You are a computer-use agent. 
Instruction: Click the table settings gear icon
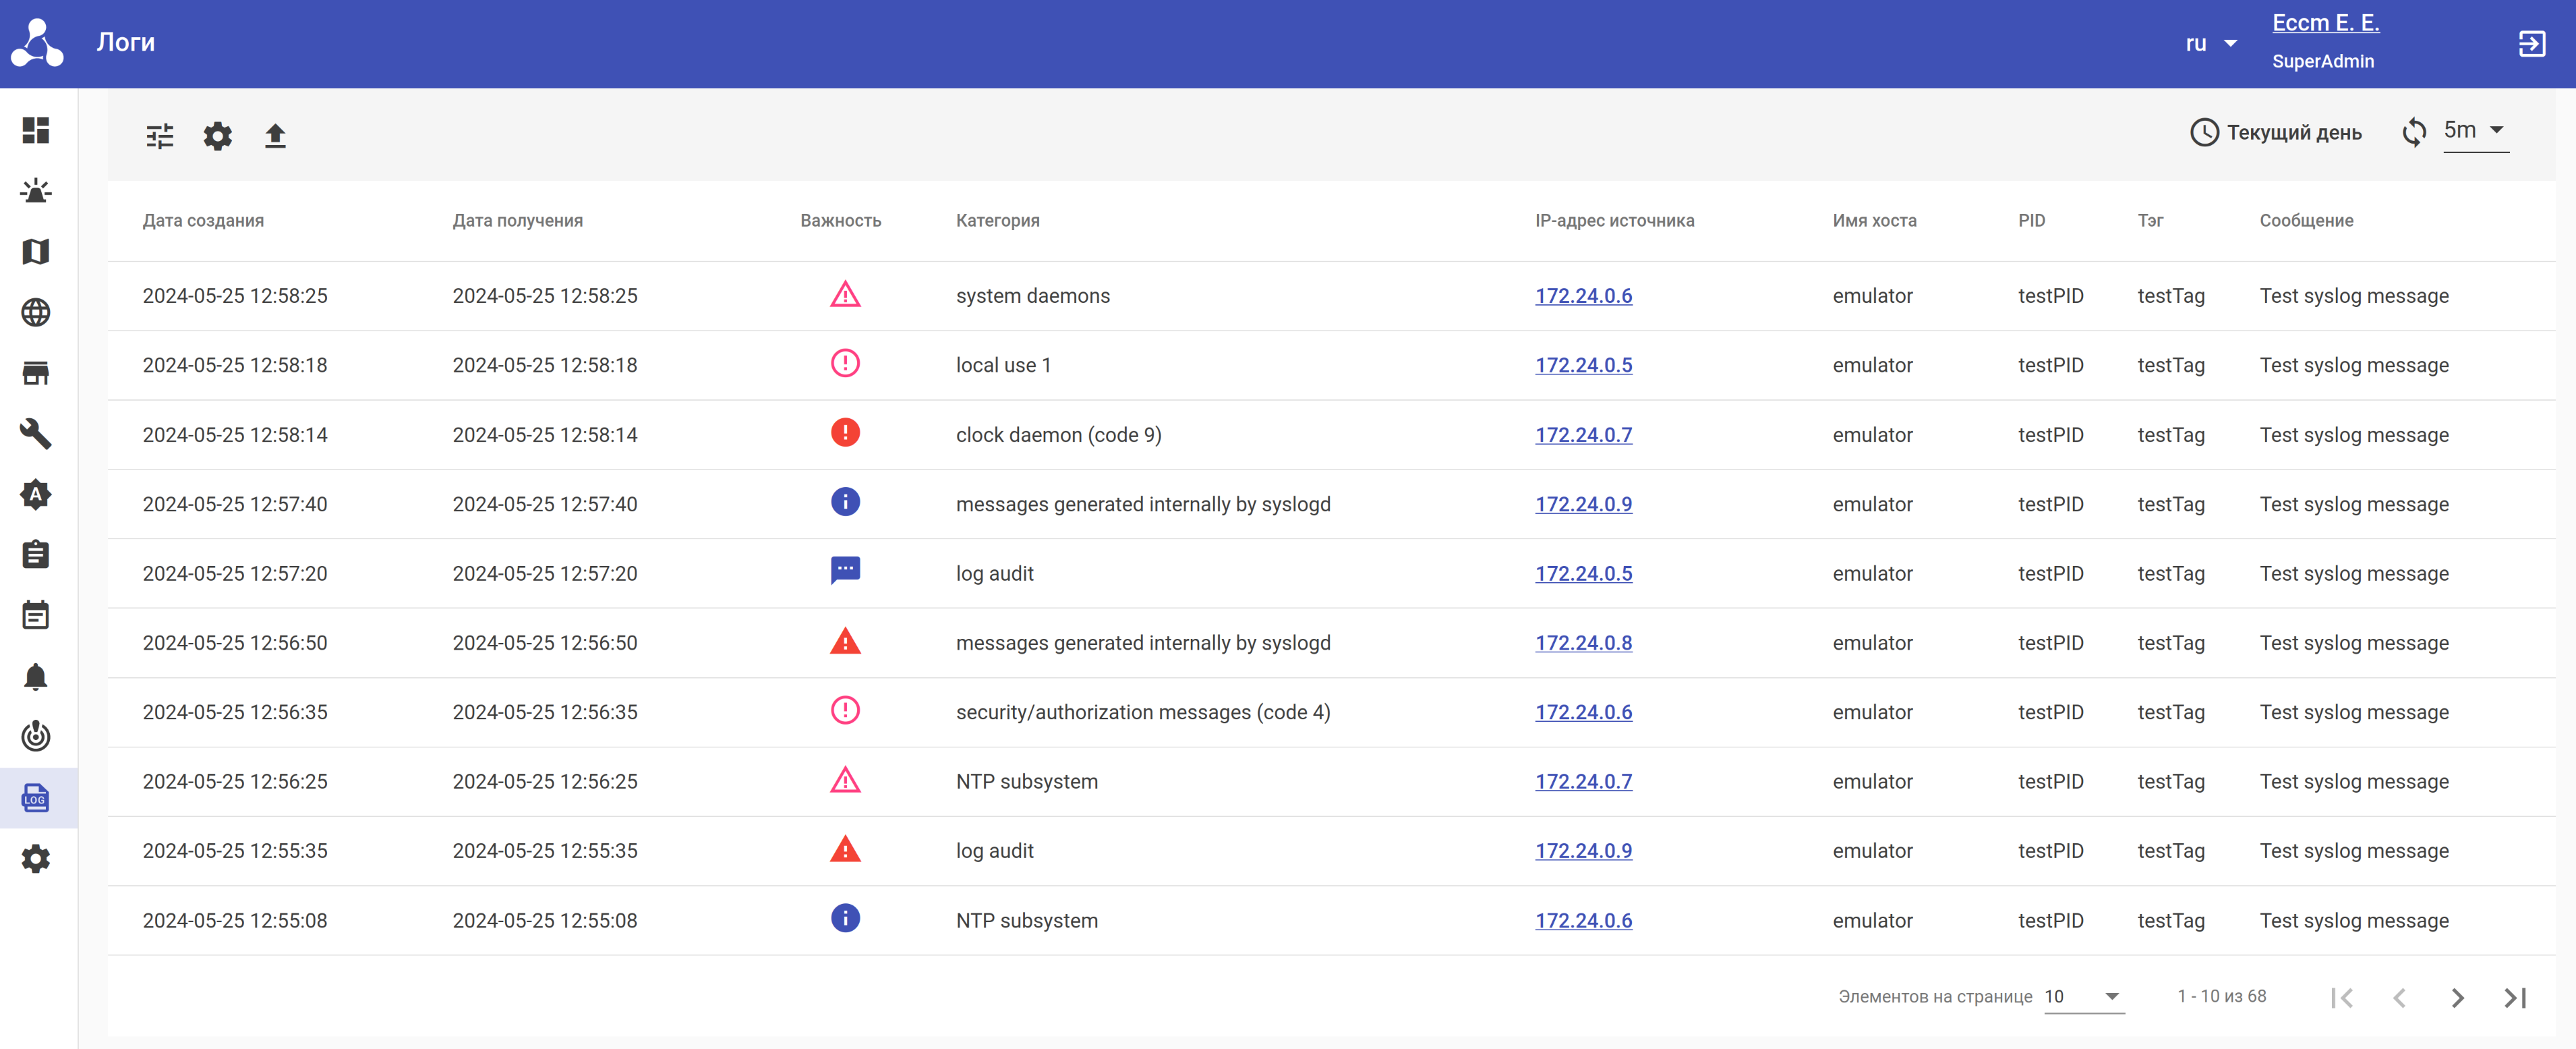tap(217, 135)
